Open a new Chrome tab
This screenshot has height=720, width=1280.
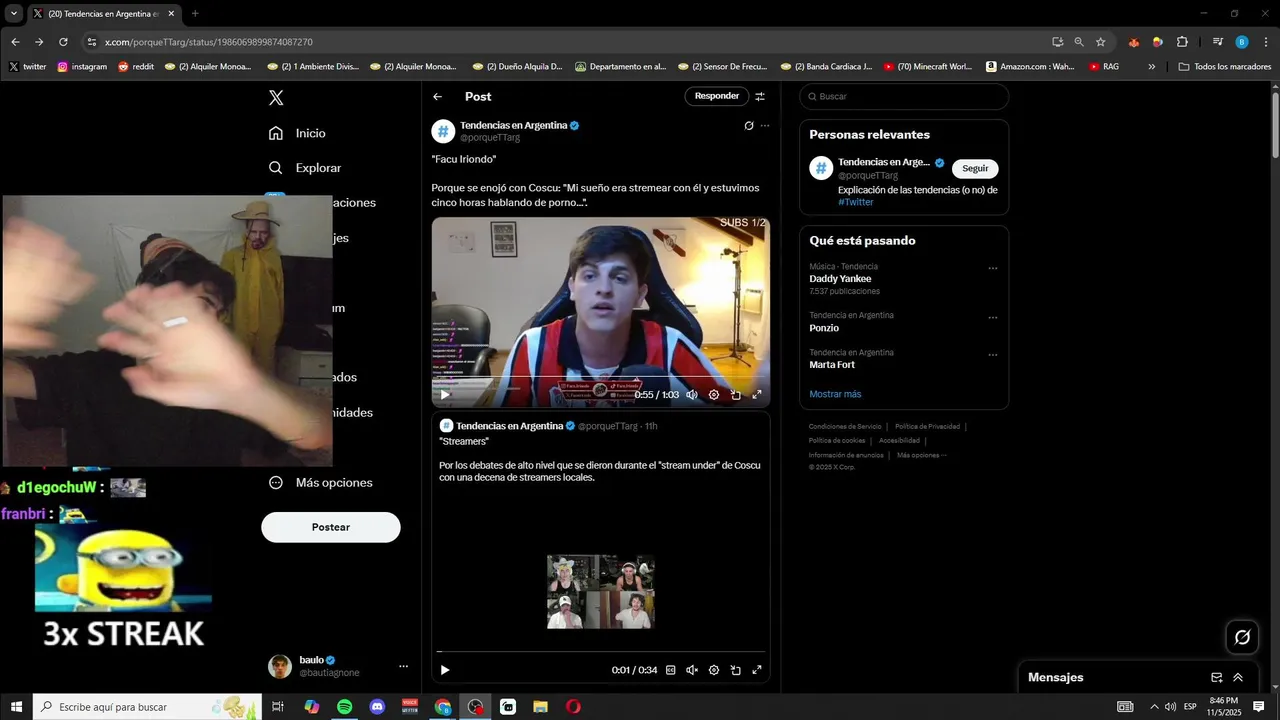(195, 14)
